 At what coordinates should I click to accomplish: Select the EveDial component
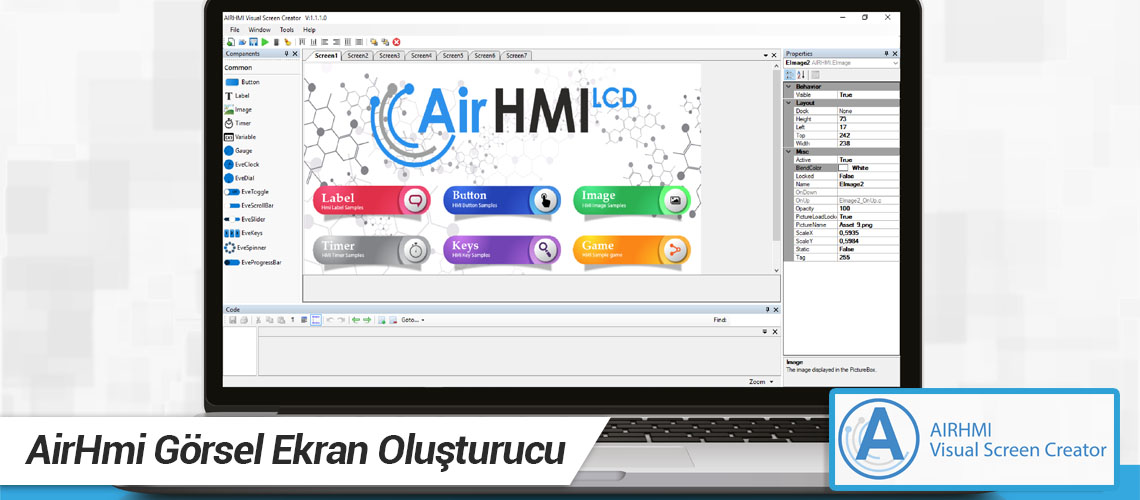pos(239,178)
